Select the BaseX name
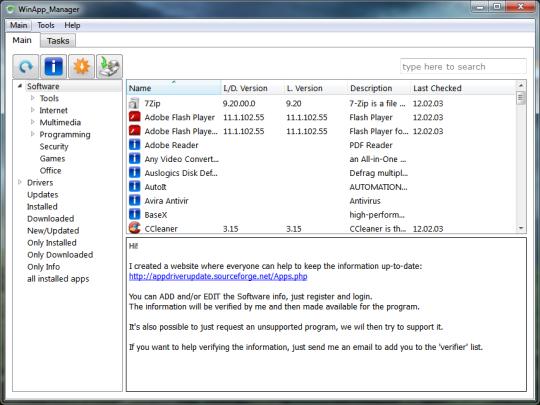 pos(156,215)
